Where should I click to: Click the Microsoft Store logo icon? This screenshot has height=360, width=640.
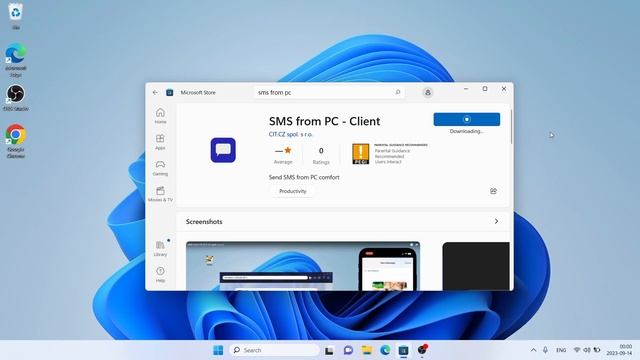[170, 93]
